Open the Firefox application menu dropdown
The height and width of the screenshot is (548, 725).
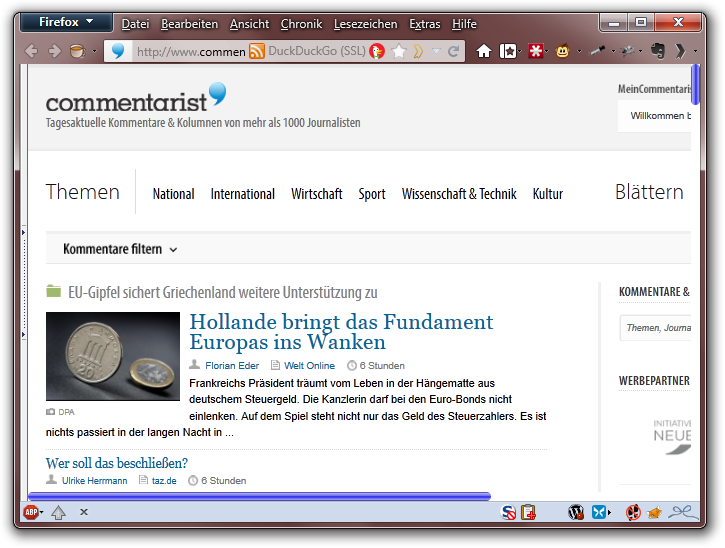(67, 22)
